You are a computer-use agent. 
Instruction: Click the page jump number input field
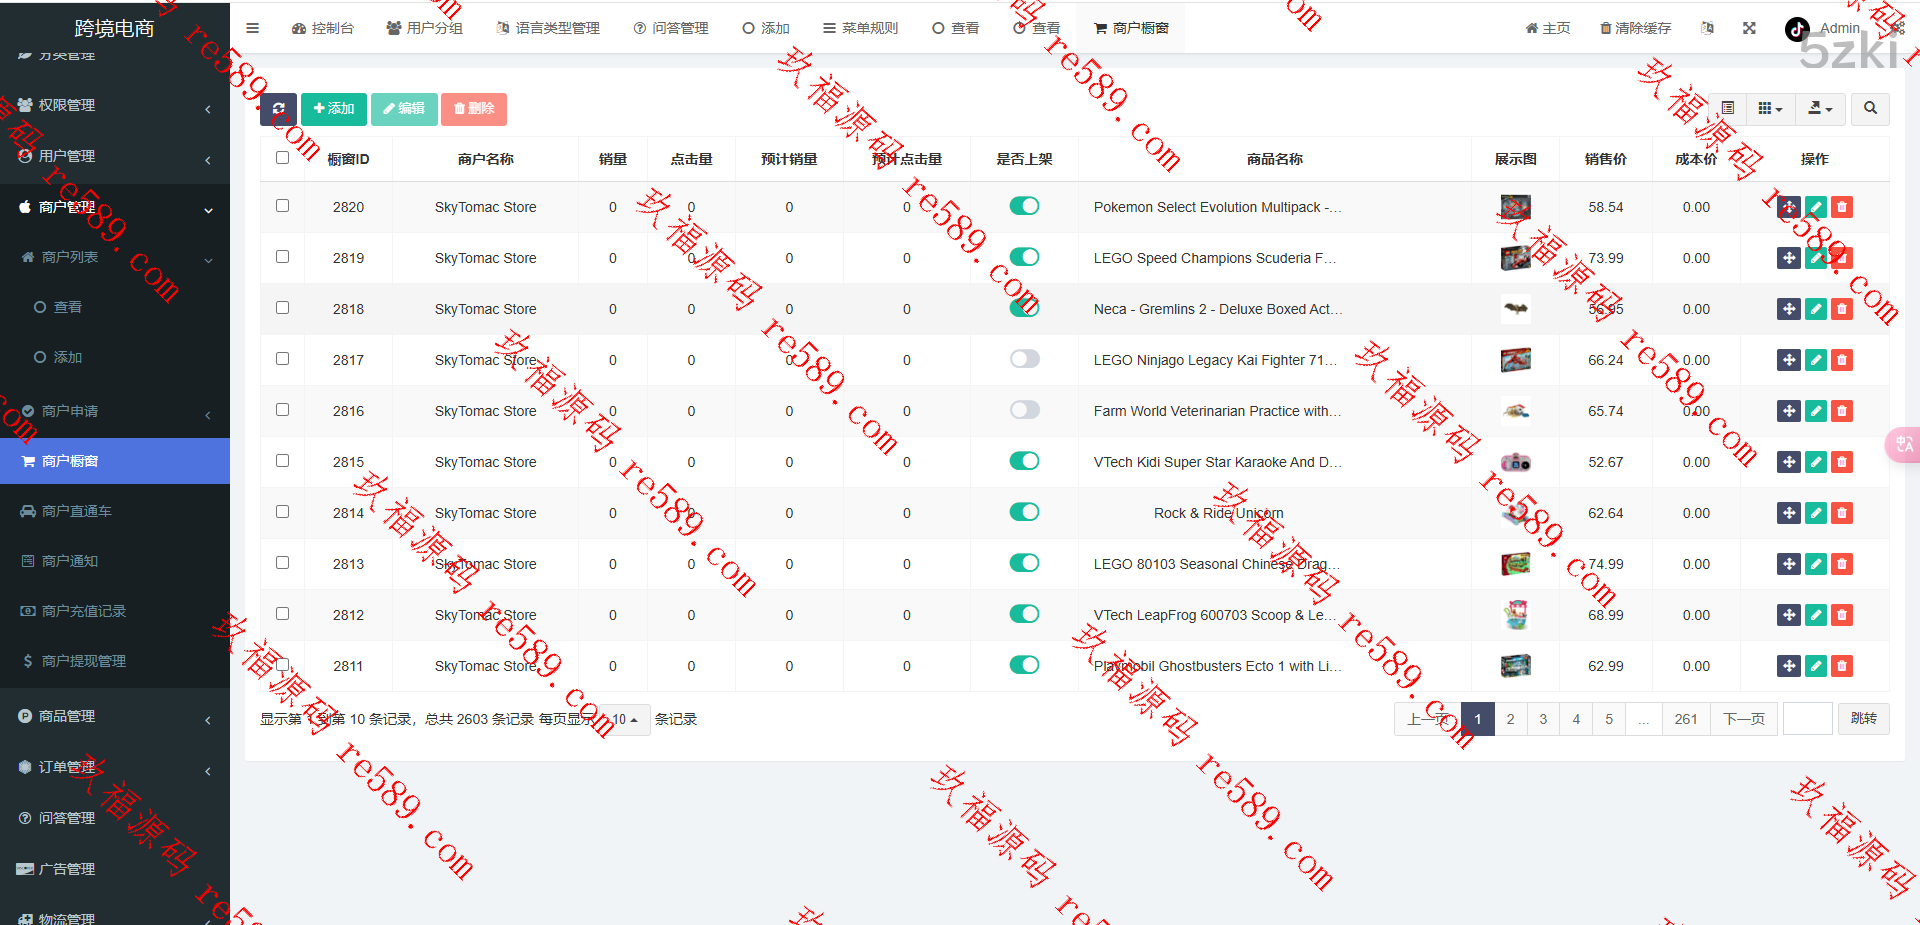pyautogui.click(x=1807, y=719)
